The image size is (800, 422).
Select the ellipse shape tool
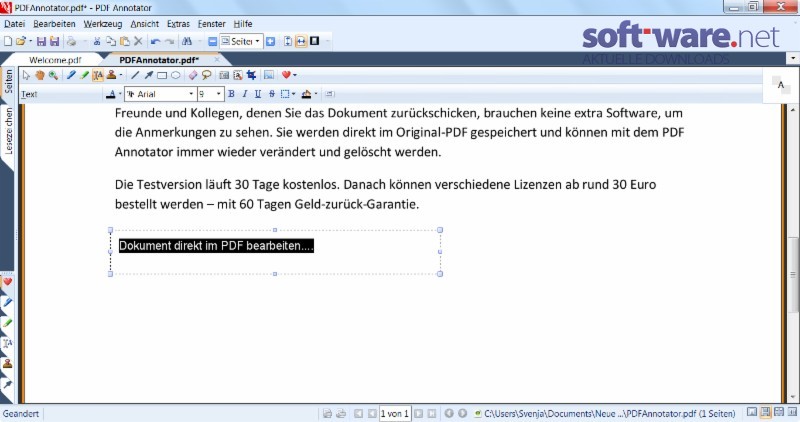pyautogui.click(x=176, y=76)
